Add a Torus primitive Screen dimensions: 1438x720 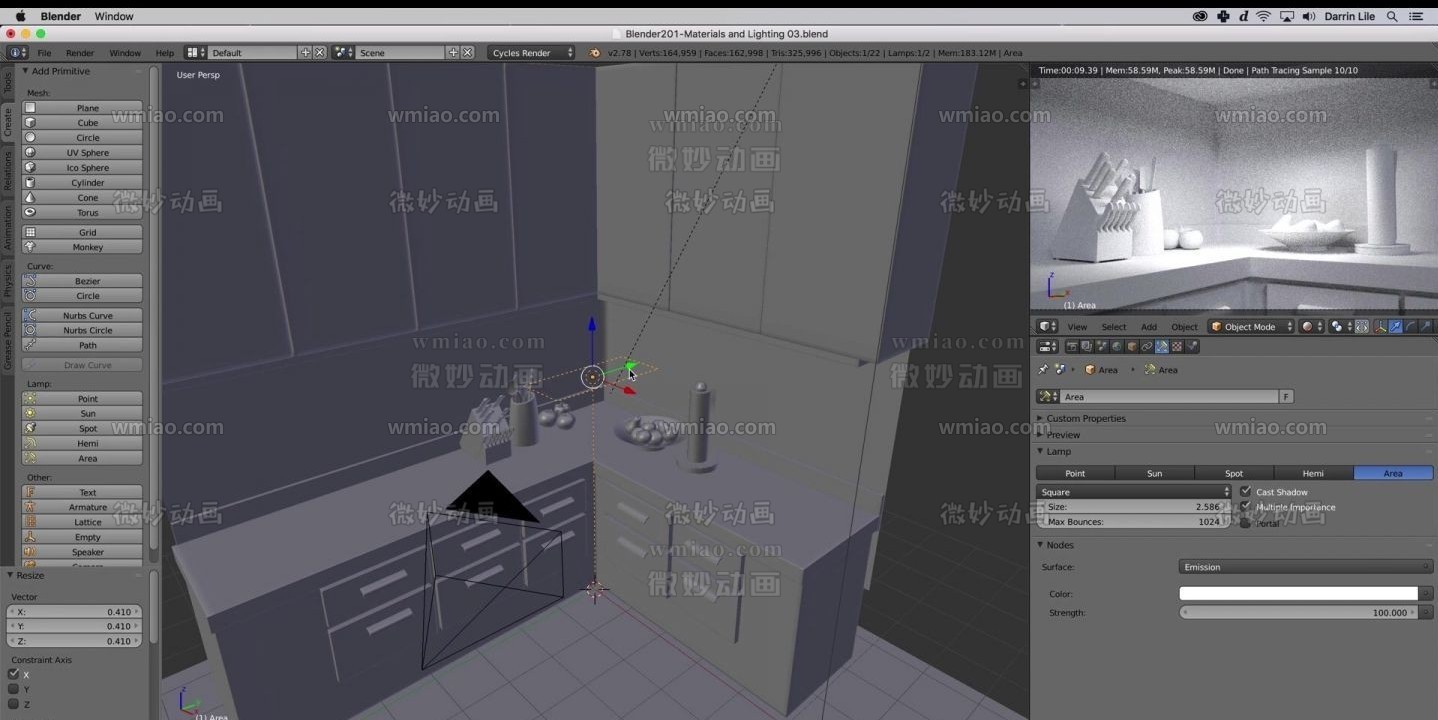pyautogui.click(x=87, y=212)
